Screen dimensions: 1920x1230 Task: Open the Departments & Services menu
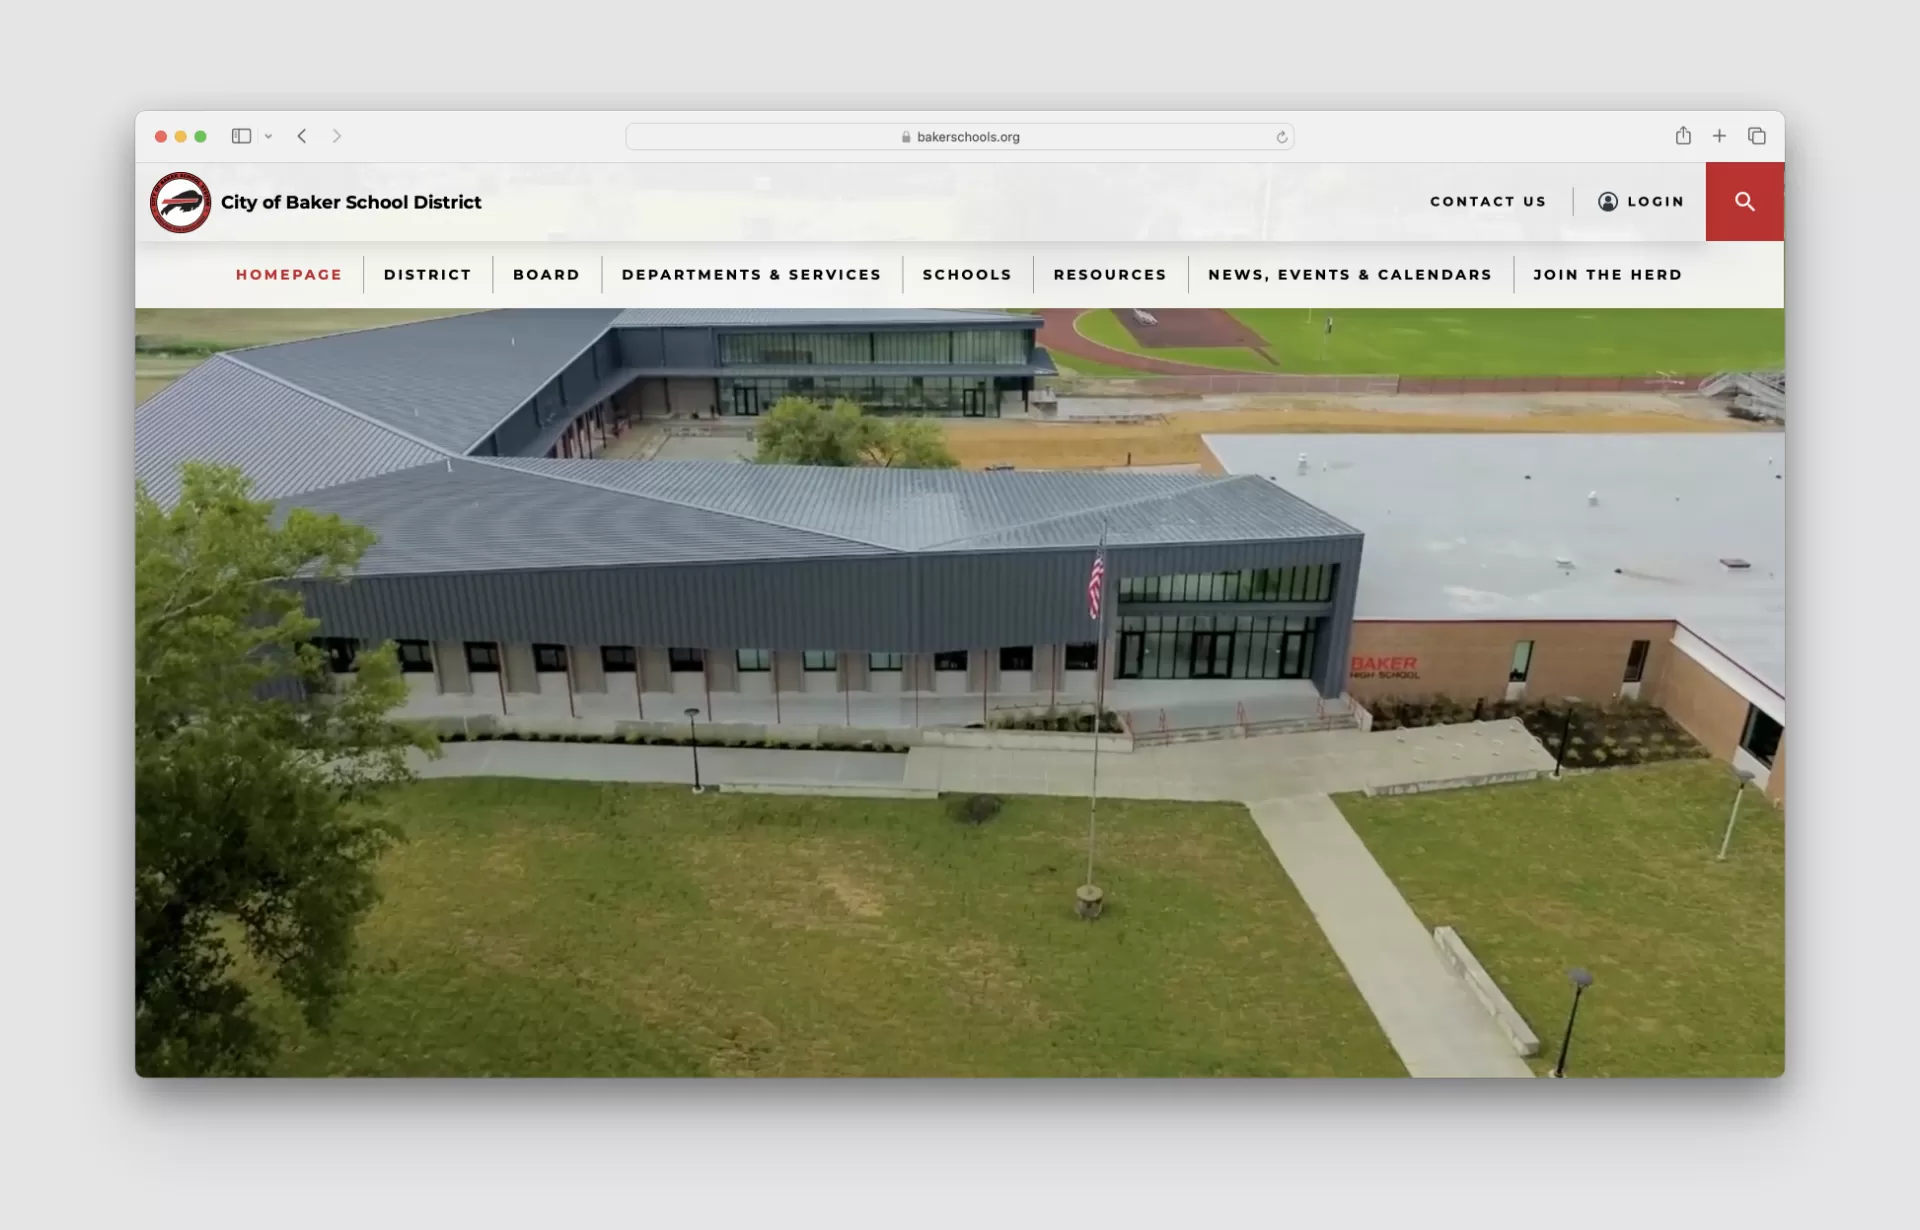click(x=751, y=274)
